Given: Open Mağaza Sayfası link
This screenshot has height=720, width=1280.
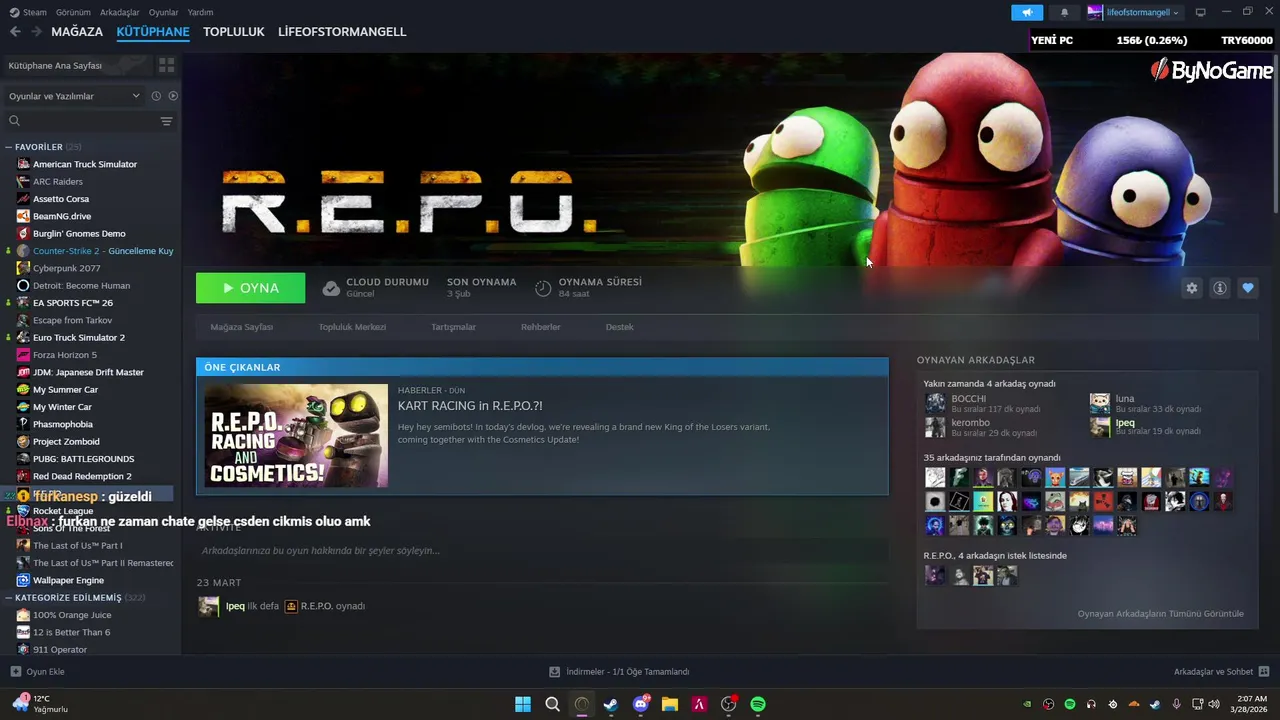Looking at the screenshot, I should 242,327.
